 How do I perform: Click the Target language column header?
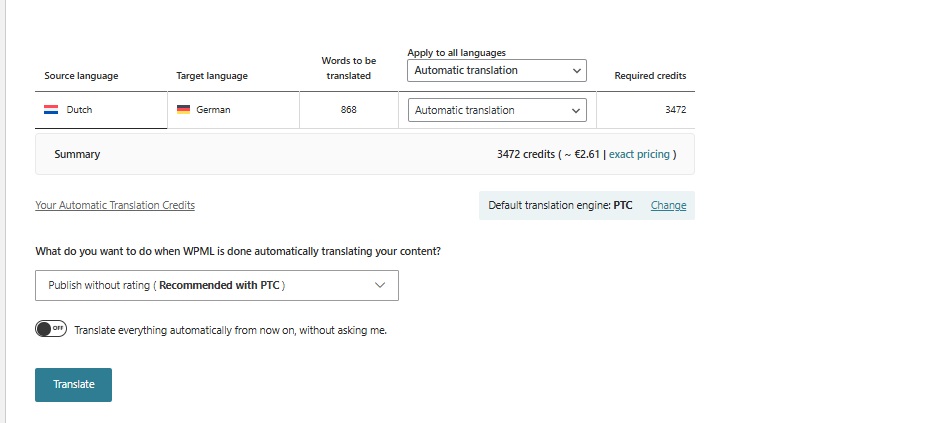pos(212,76)
